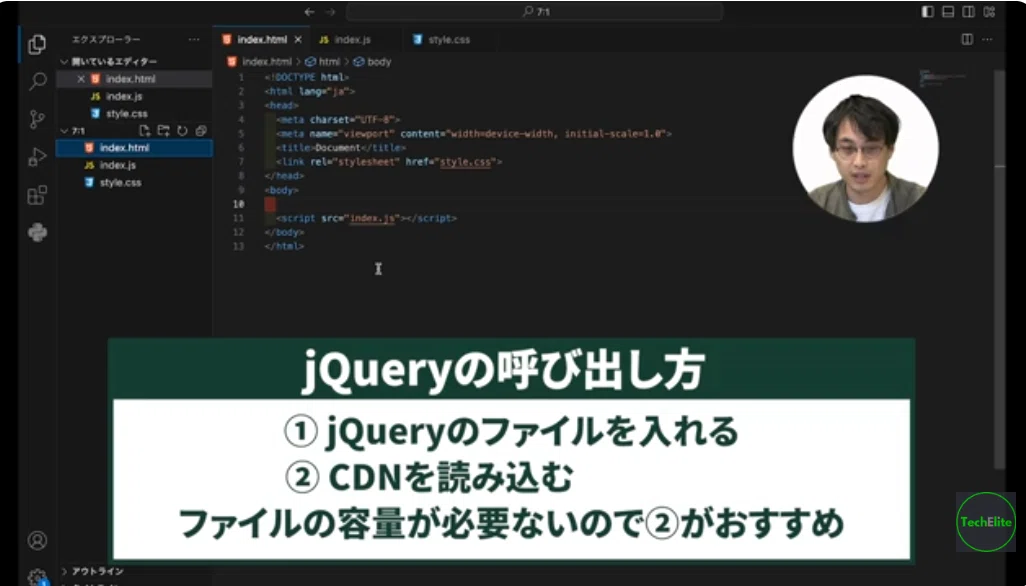Collapse all folders in Explorer
The image size is (1026, 586).
tap(201, 131)
